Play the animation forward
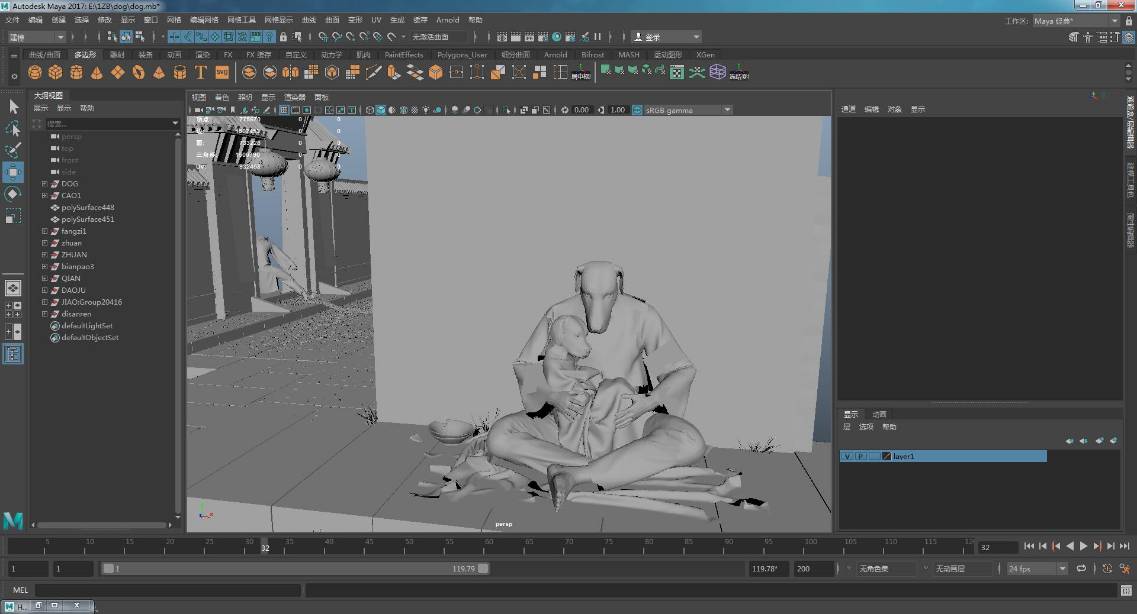The image size is (1137, 614). pos(1083,546)
